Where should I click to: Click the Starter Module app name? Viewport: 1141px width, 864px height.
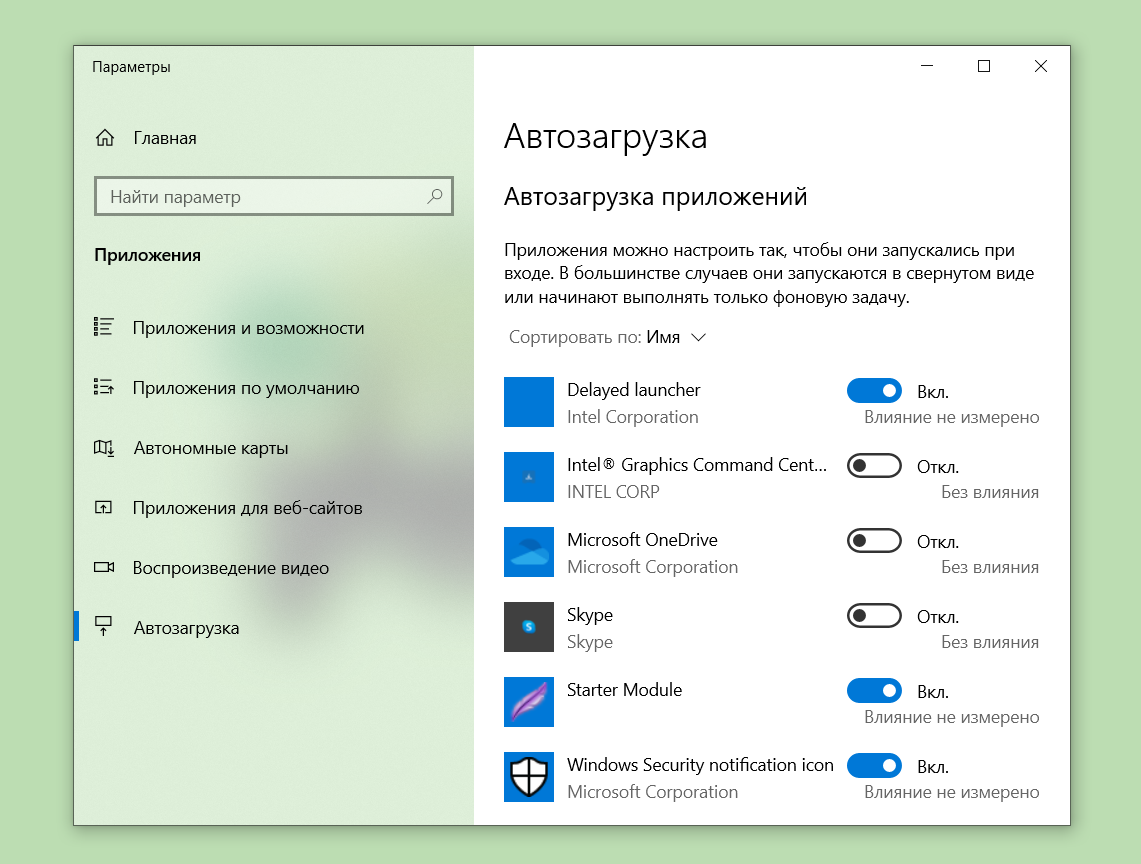[x=624, y=689]
